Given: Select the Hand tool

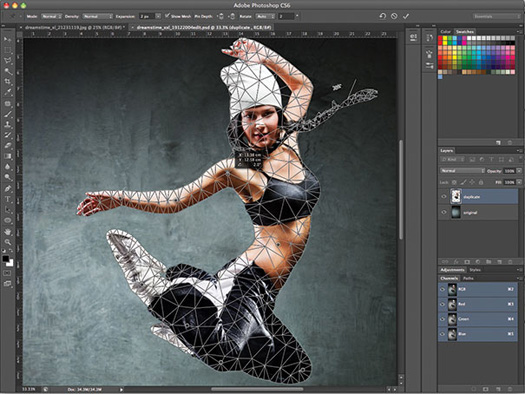Looking at the screenshot, I should tap(7, 231).
